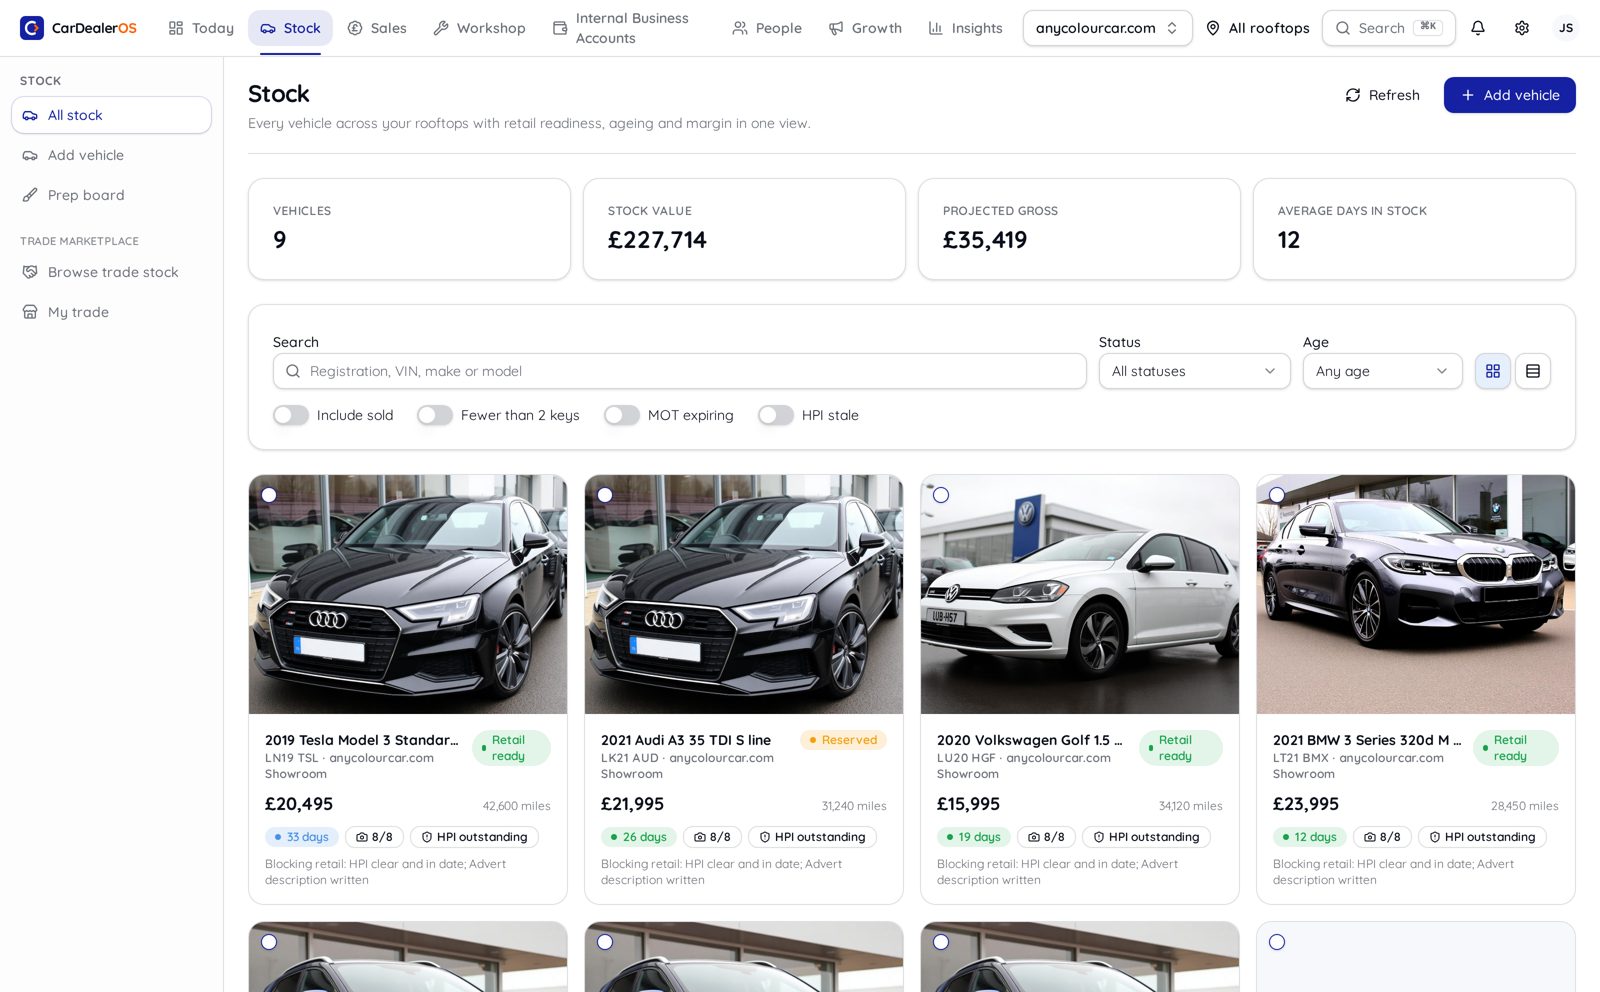Click the 26 days age chip
The width and height of the screenshot is (1600, 992).
click(638, 837)
